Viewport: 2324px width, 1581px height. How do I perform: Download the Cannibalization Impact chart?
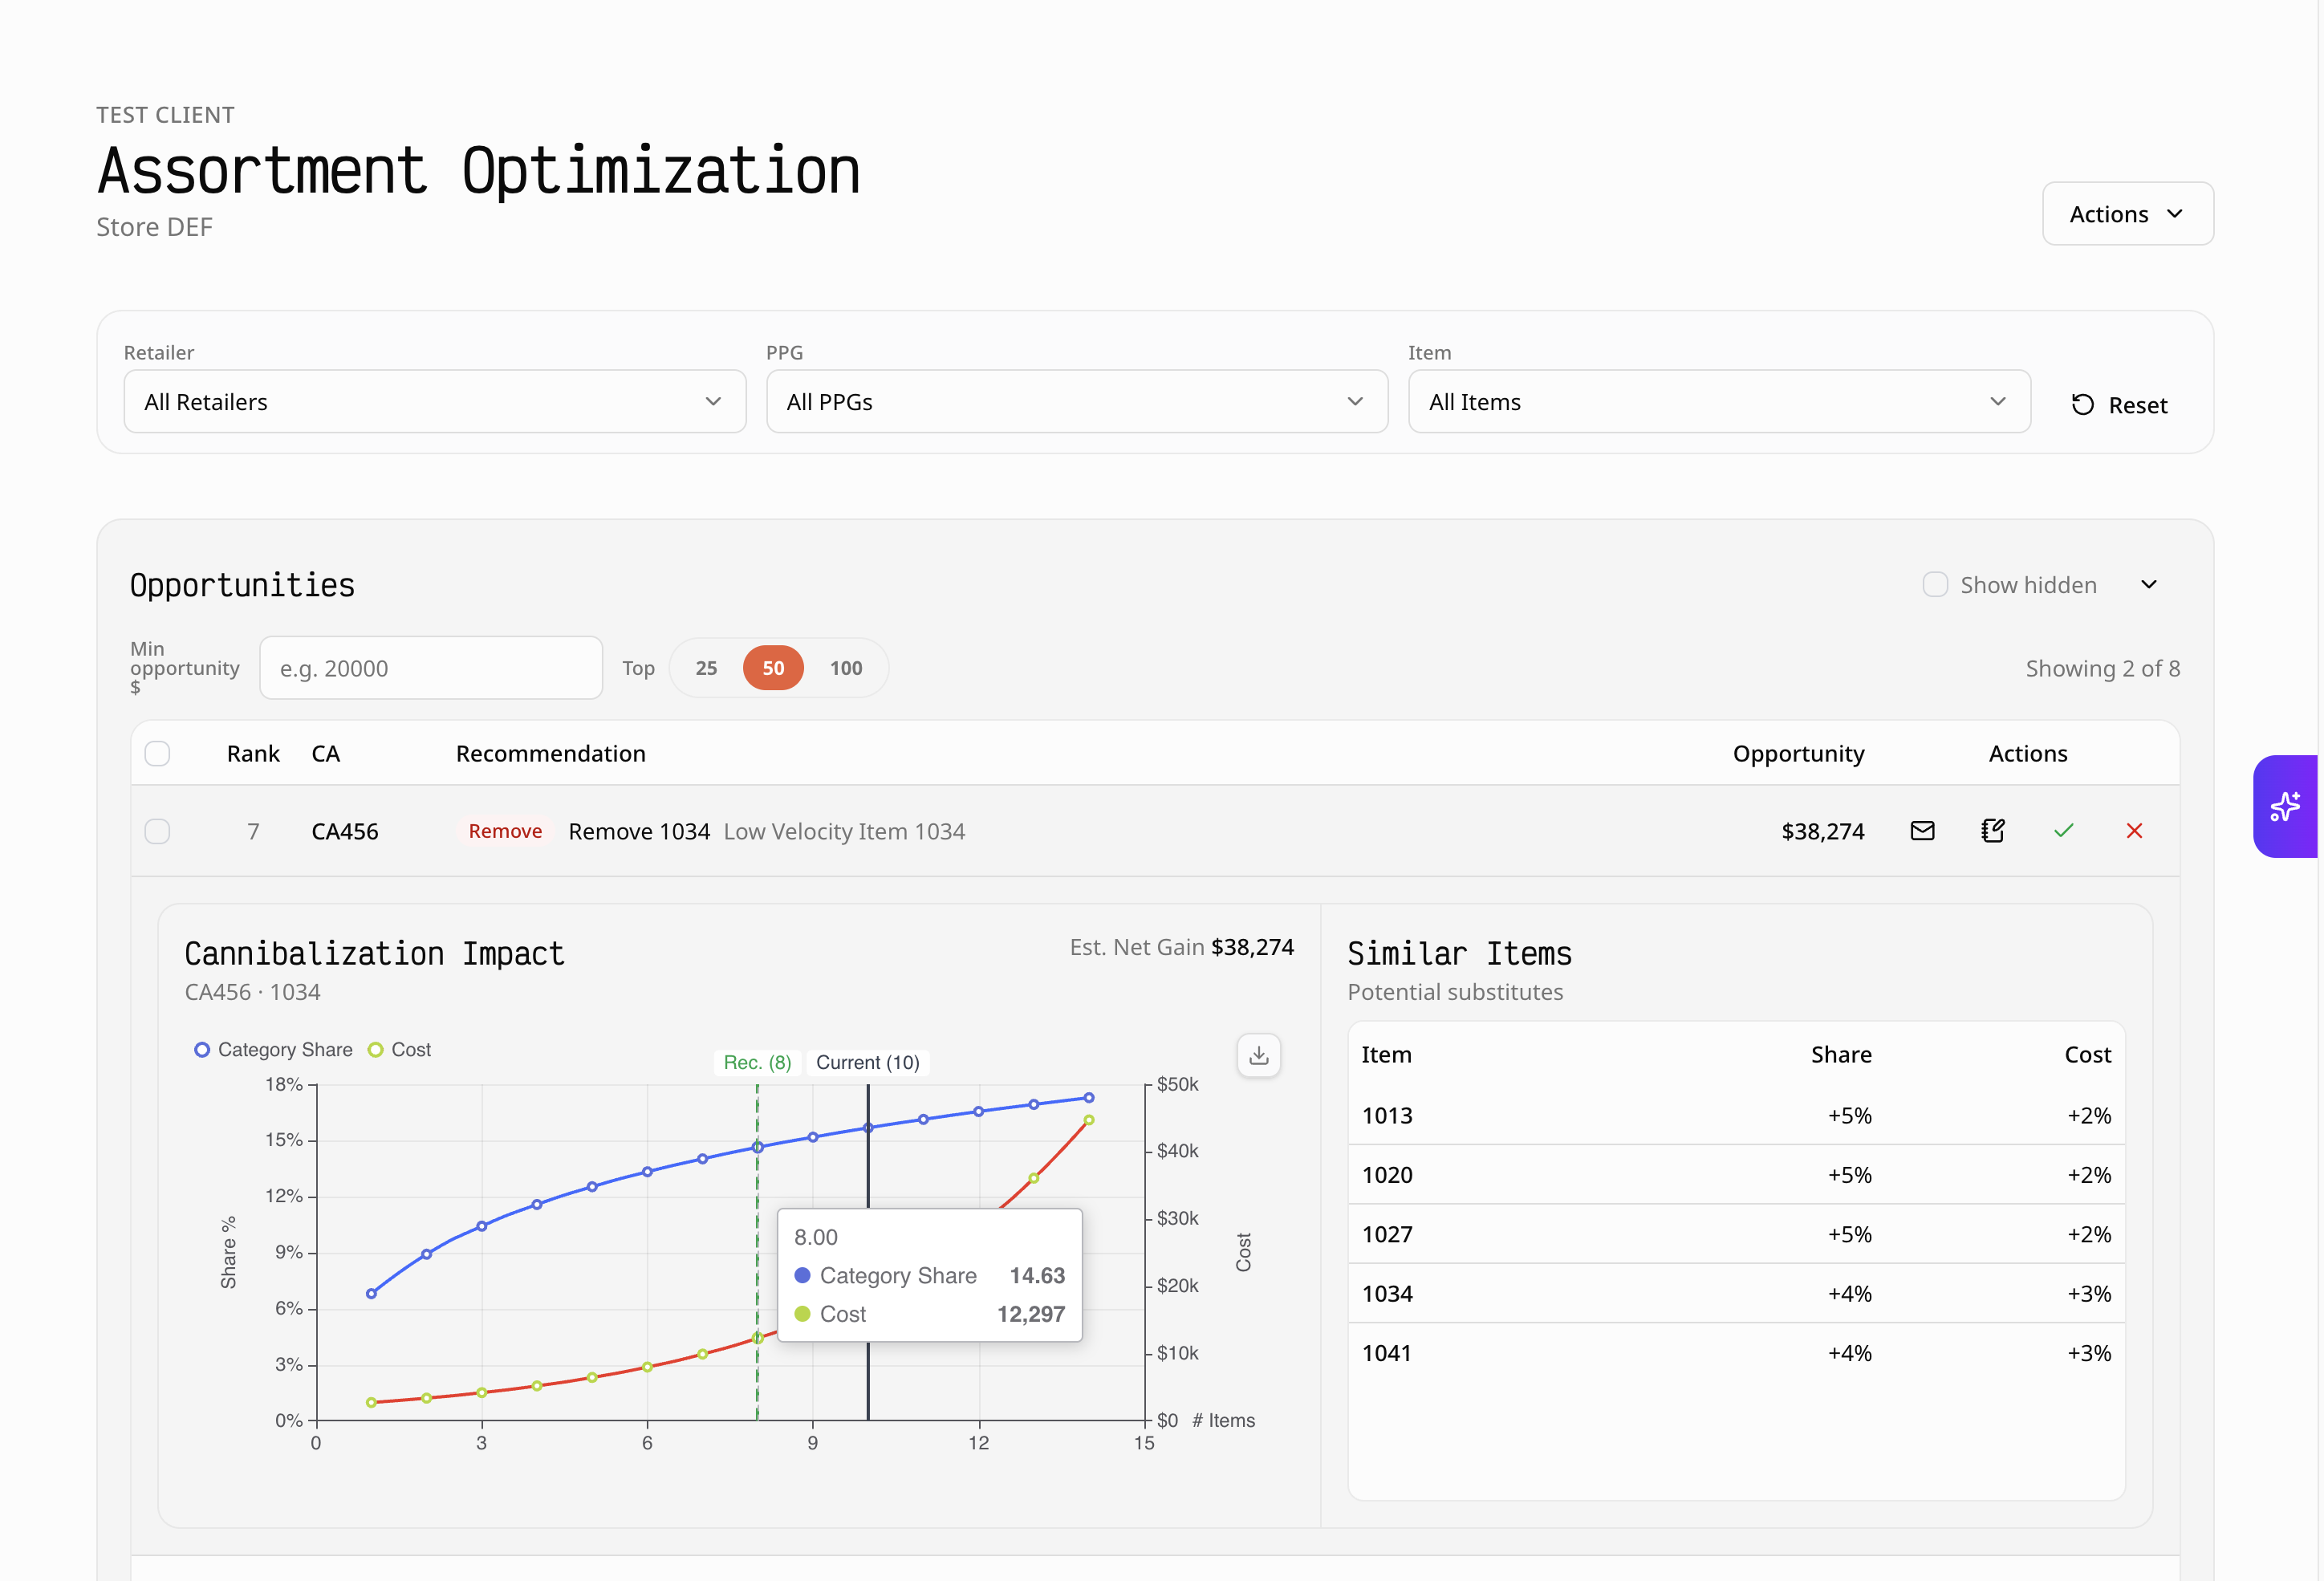pos(1258,1055)
